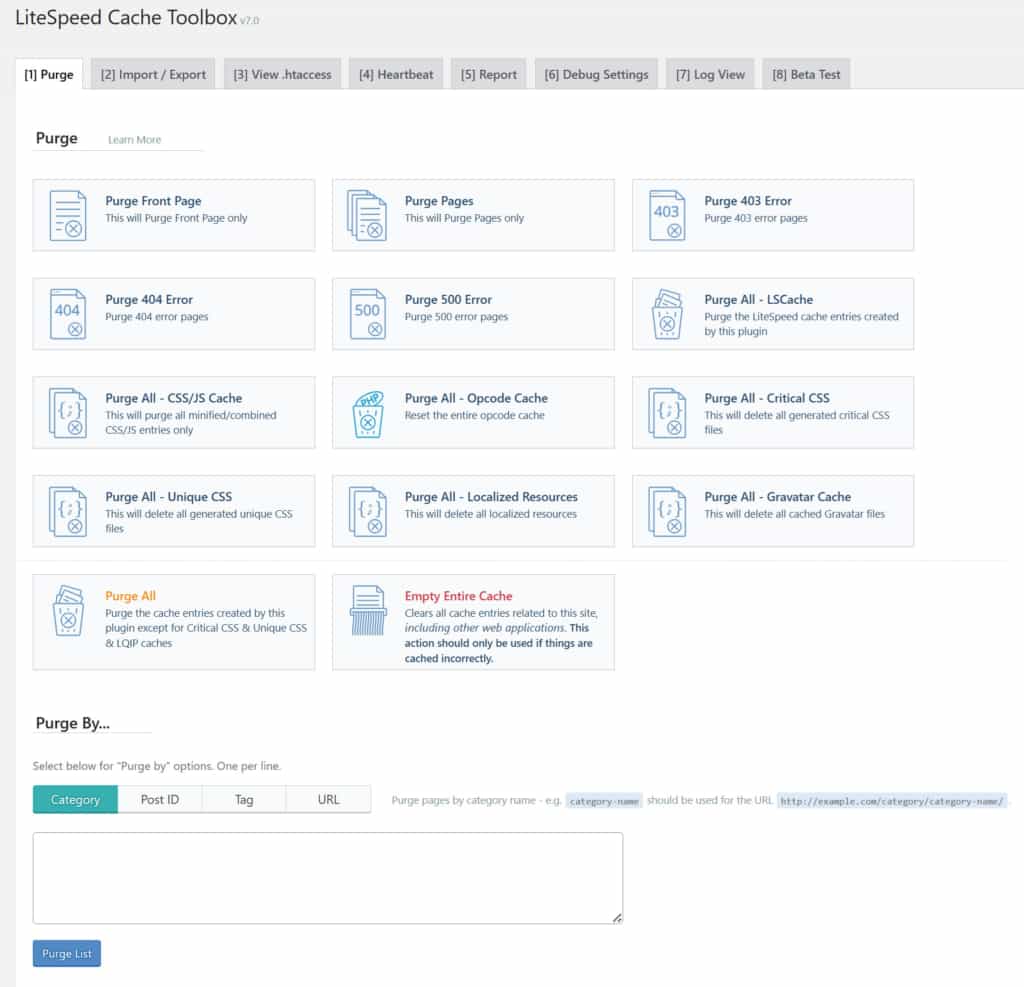Open the Import / Export tab

[153, 74]
